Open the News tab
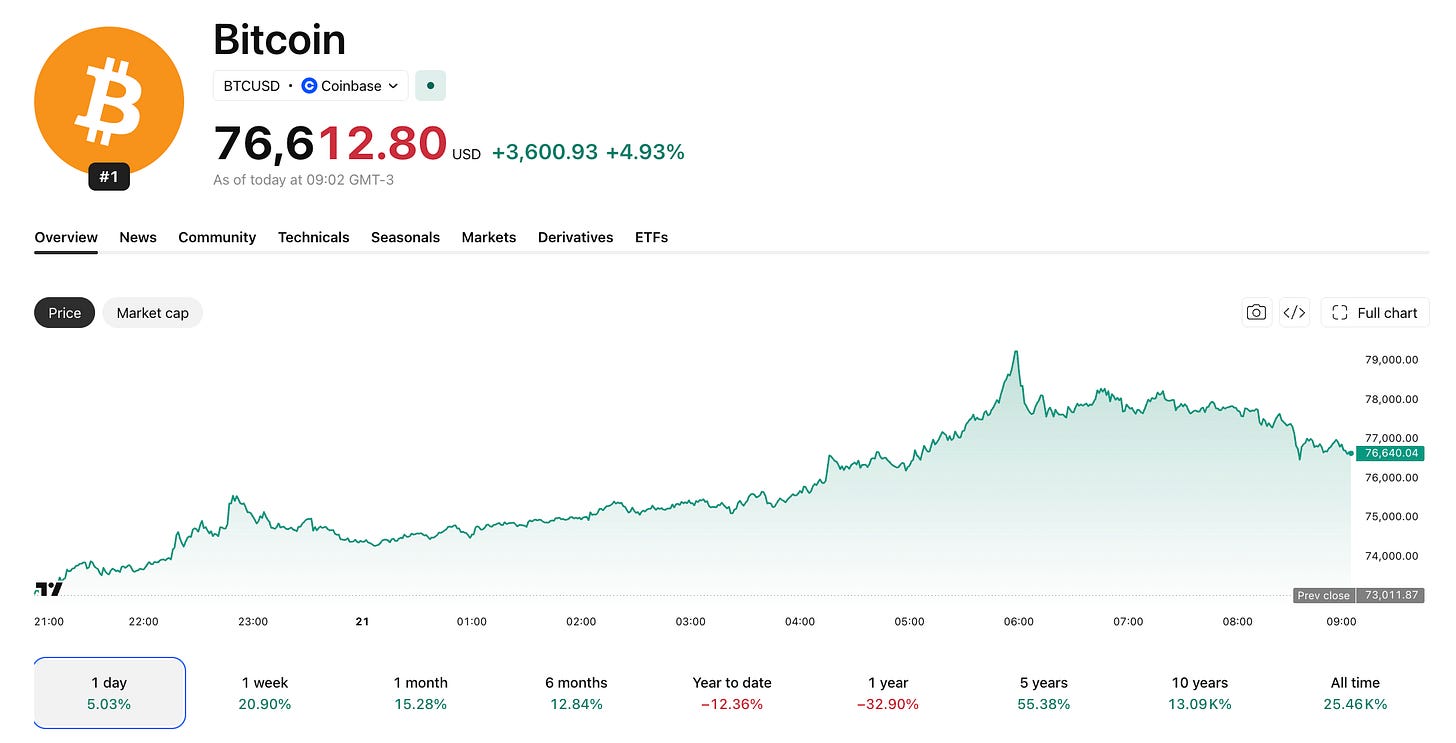 click(138, 237)
